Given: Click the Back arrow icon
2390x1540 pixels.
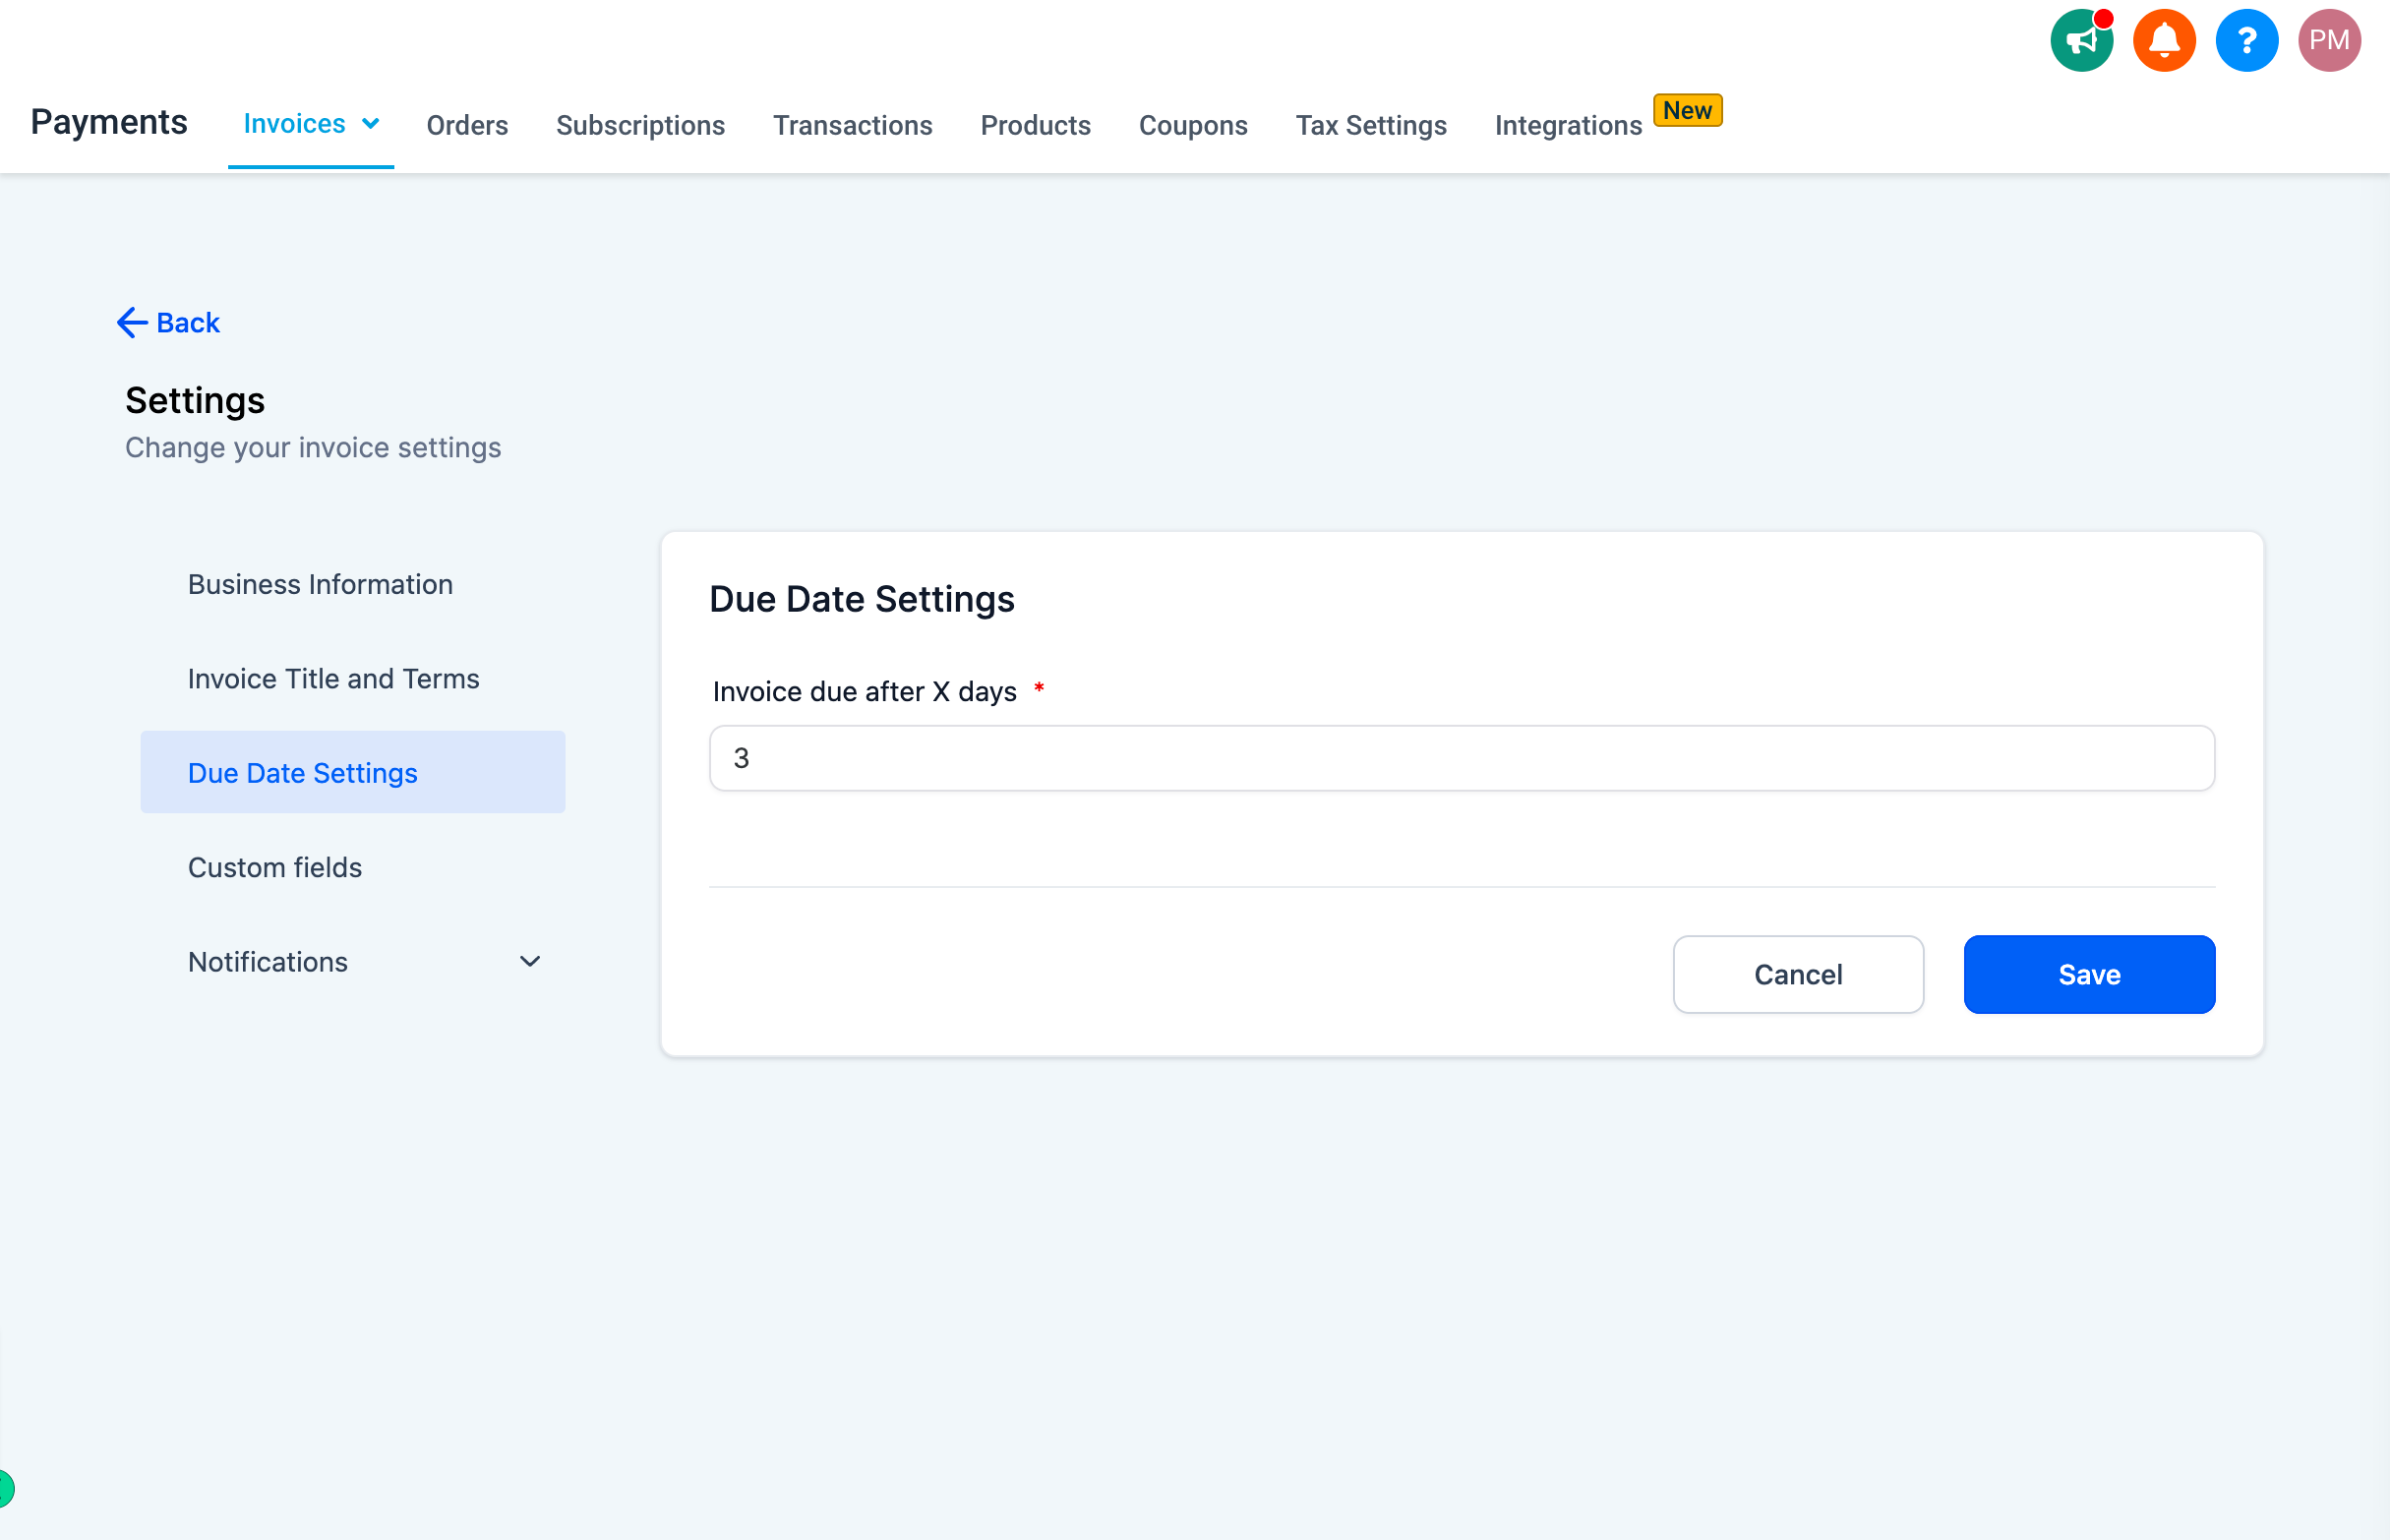Looking at the screenshot, I should [x=132, y=323].
